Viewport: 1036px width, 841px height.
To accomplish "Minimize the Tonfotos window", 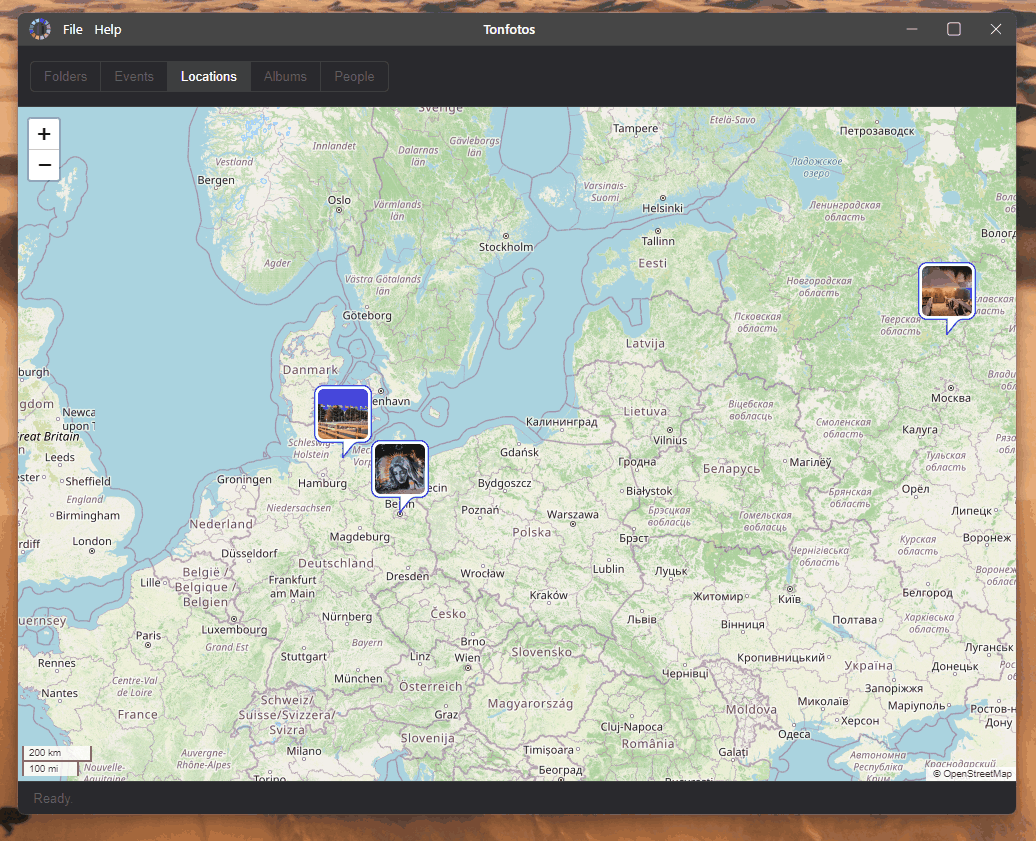I will click(912, 29).
